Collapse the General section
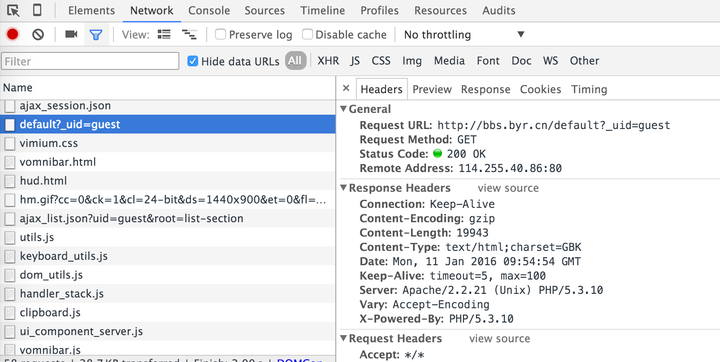Image resolution: width=720 pixels, height=362 pixels. coord(344,109)
